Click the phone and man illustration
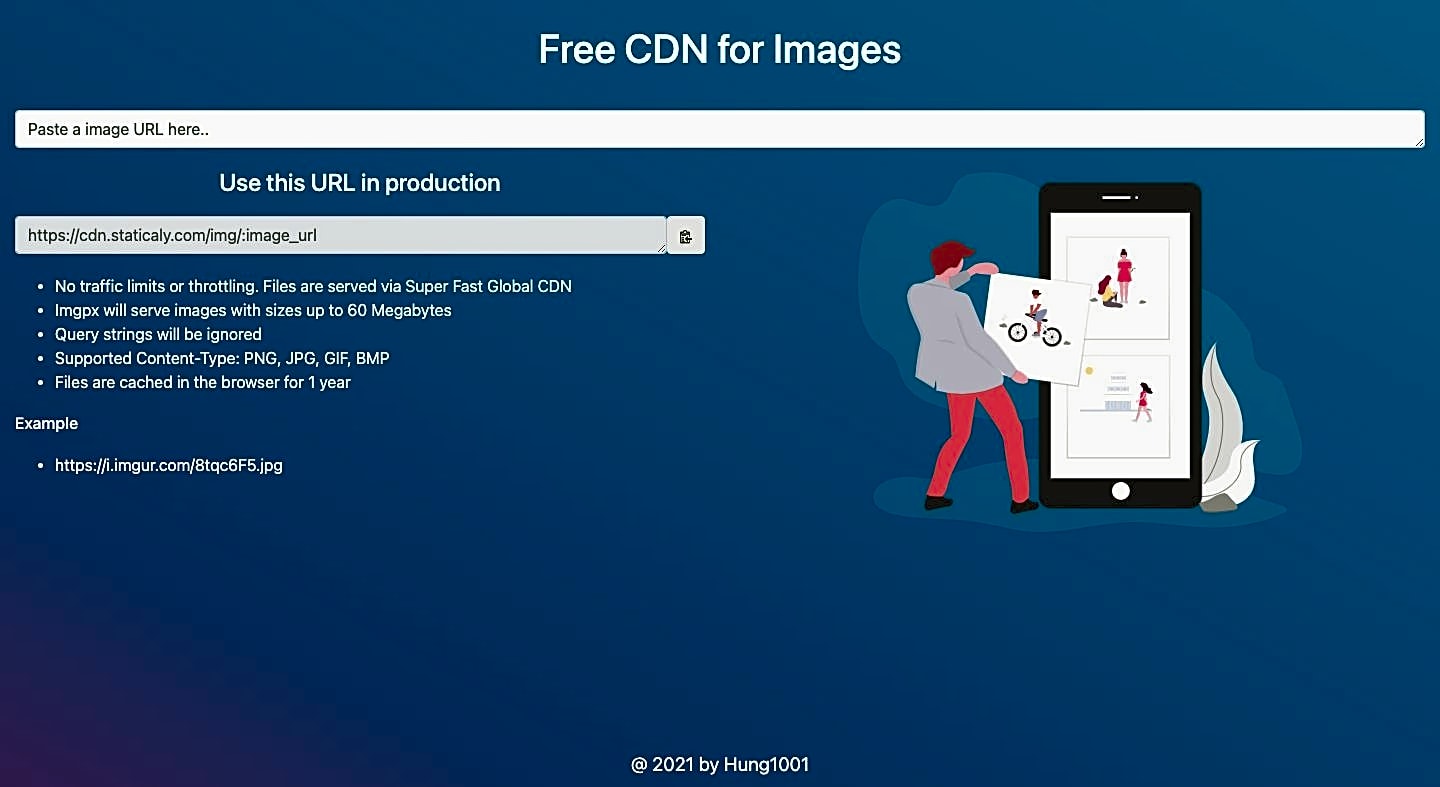 point(1080,350)
